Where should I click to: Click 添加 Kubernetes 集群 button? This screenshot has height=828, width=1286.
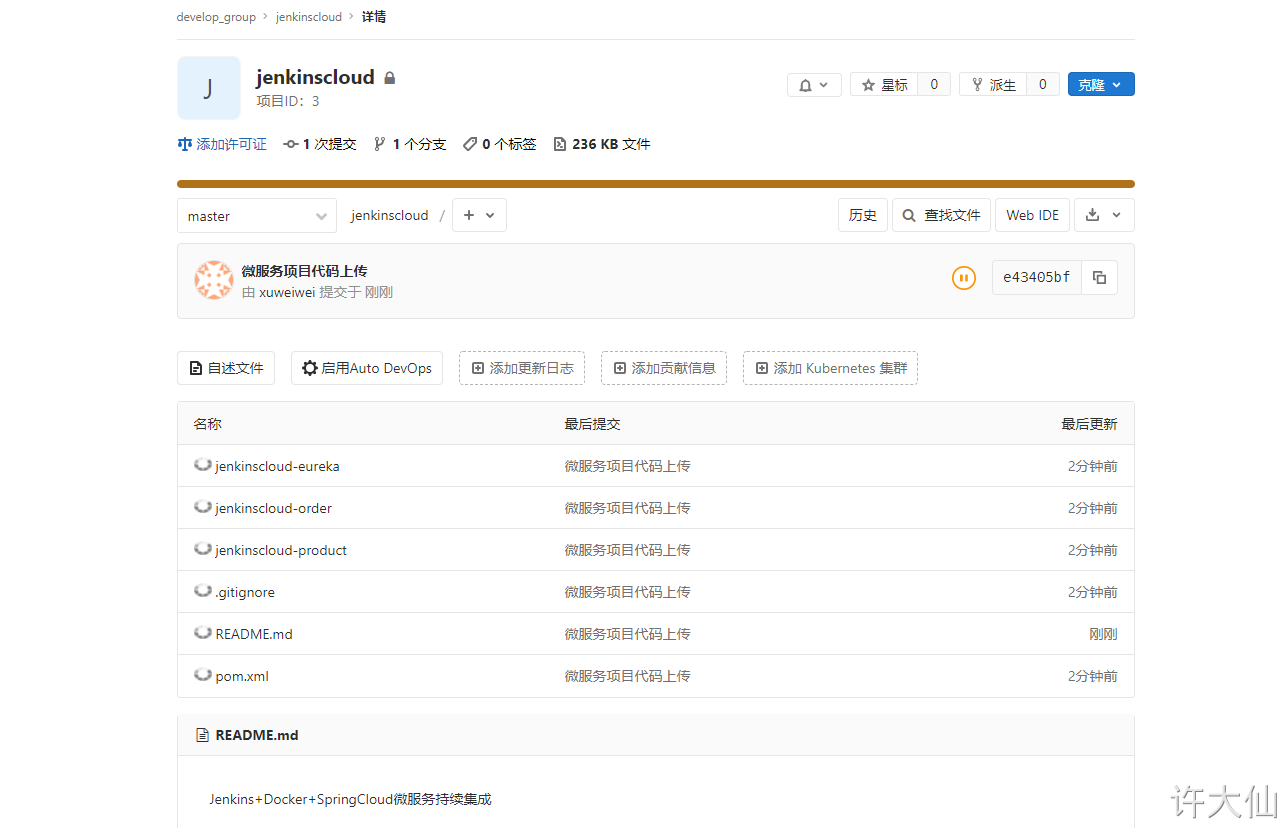[x=830, y=368]
